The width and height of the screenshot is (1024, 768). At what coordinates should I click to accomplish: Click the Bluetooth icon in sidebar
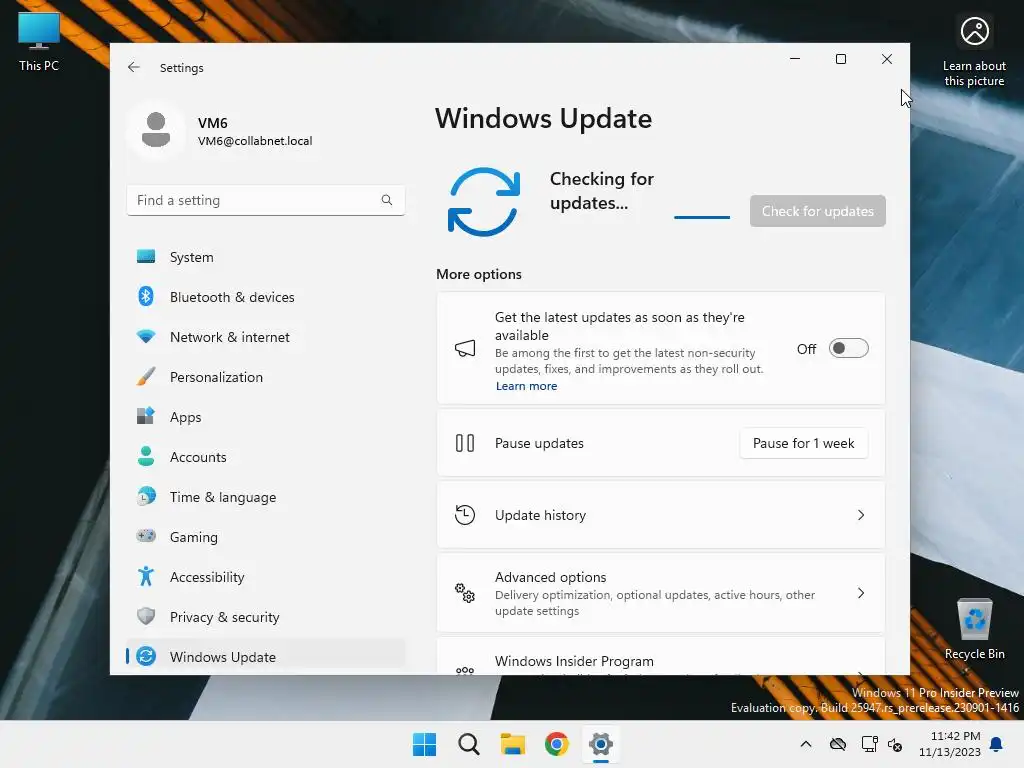pyautogui.click(x=146, y=296)
